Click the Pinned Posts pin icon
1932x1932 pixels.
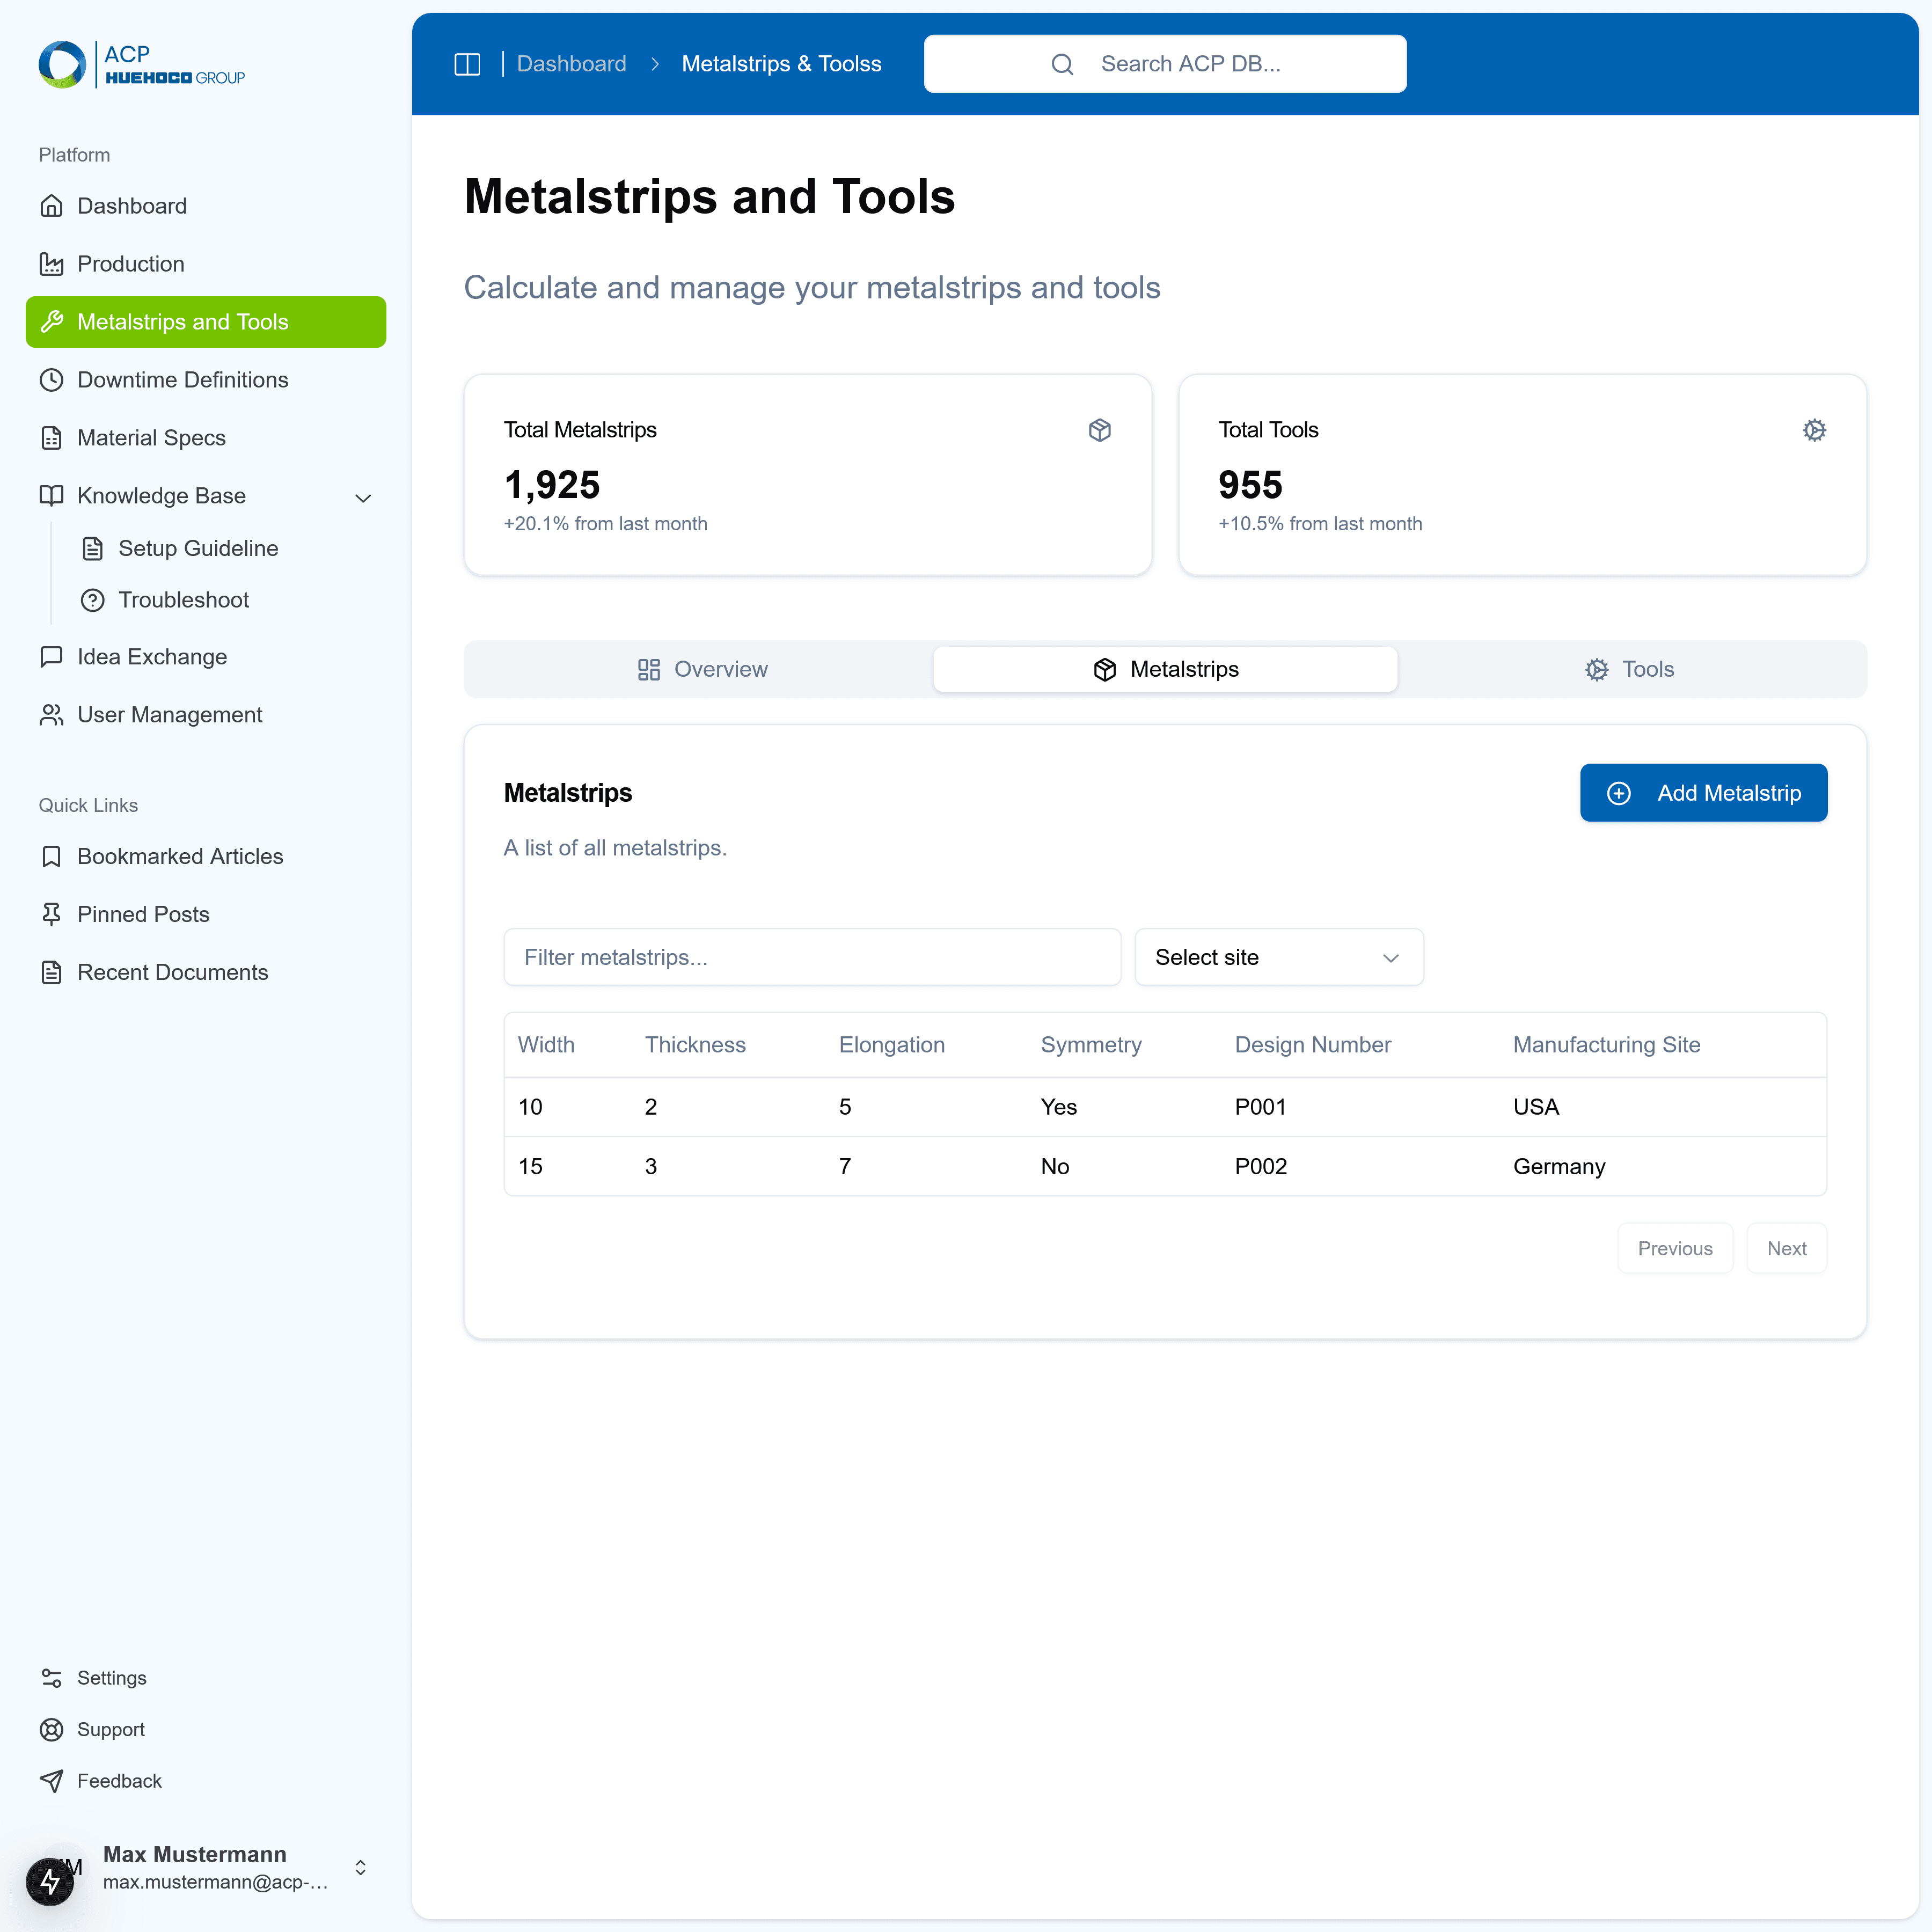pos(52,914)
